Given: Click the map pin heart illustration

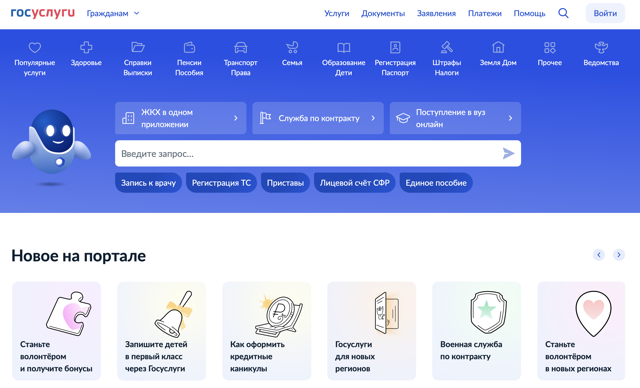Looking at the screenshot, I should point(593,313).
